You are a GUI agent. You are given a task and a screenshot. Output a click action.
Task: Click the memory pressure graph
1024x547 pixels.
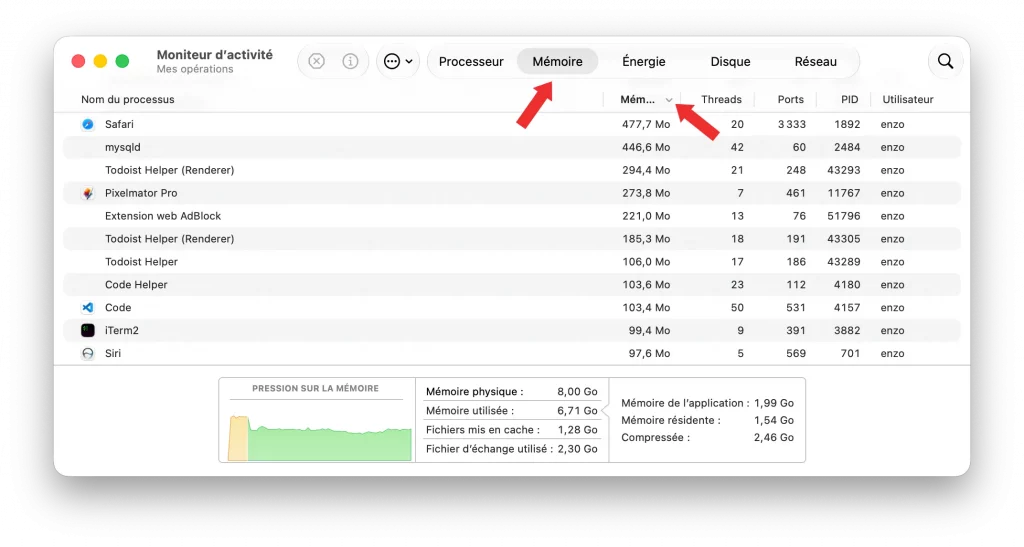(319, 437)
